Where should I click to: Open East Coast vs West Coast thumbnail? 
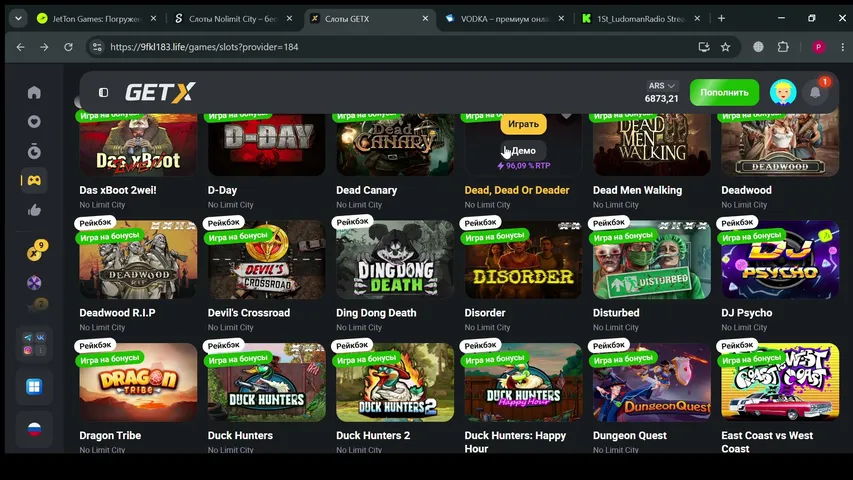(780, 382)
